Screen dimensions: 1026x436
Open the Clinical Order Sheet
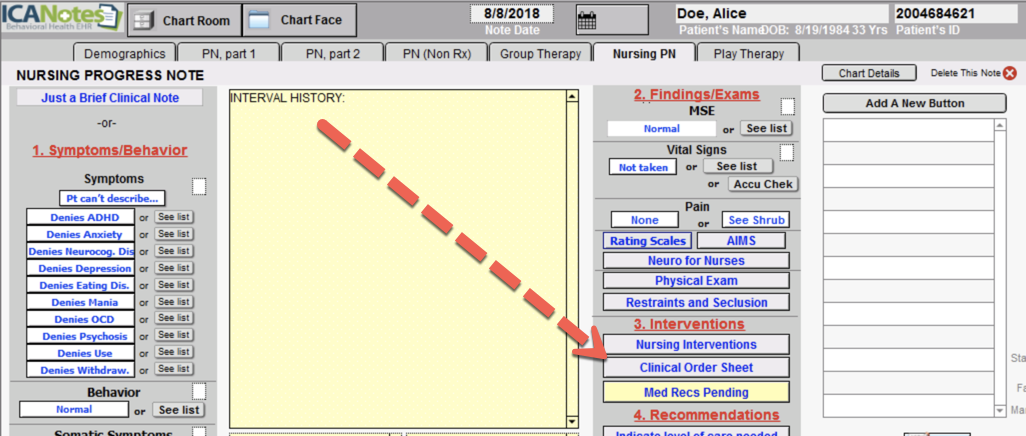tap(696, 368)
